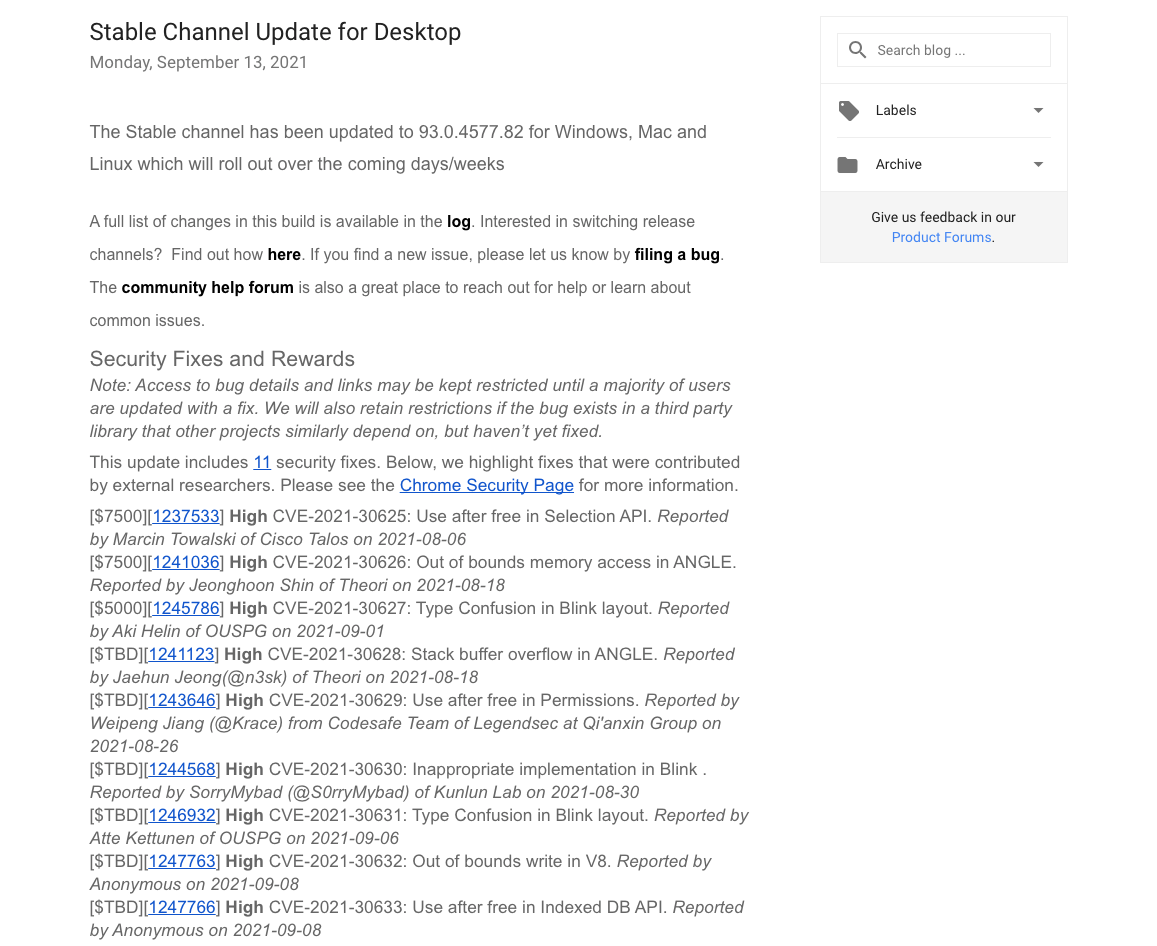
Task: Select the Archive sidebar text
Action: [898, 165]
